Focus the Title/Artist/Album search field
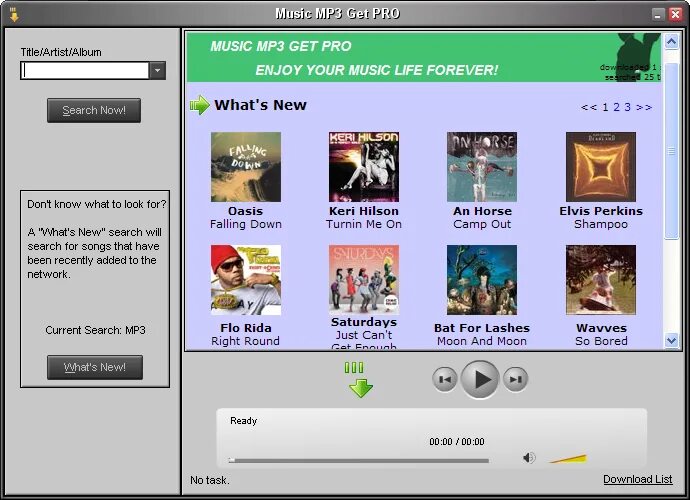690x500 pixels. click(x=85, y=70)
